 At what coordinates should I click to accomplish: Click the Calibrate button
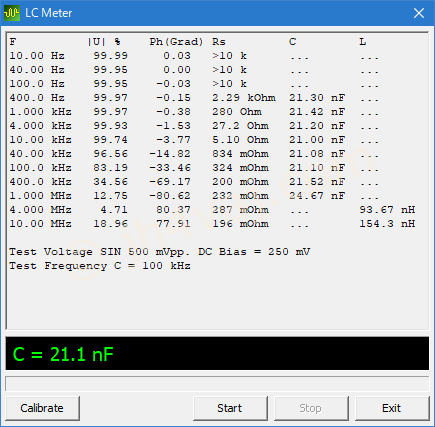point(42,408)
